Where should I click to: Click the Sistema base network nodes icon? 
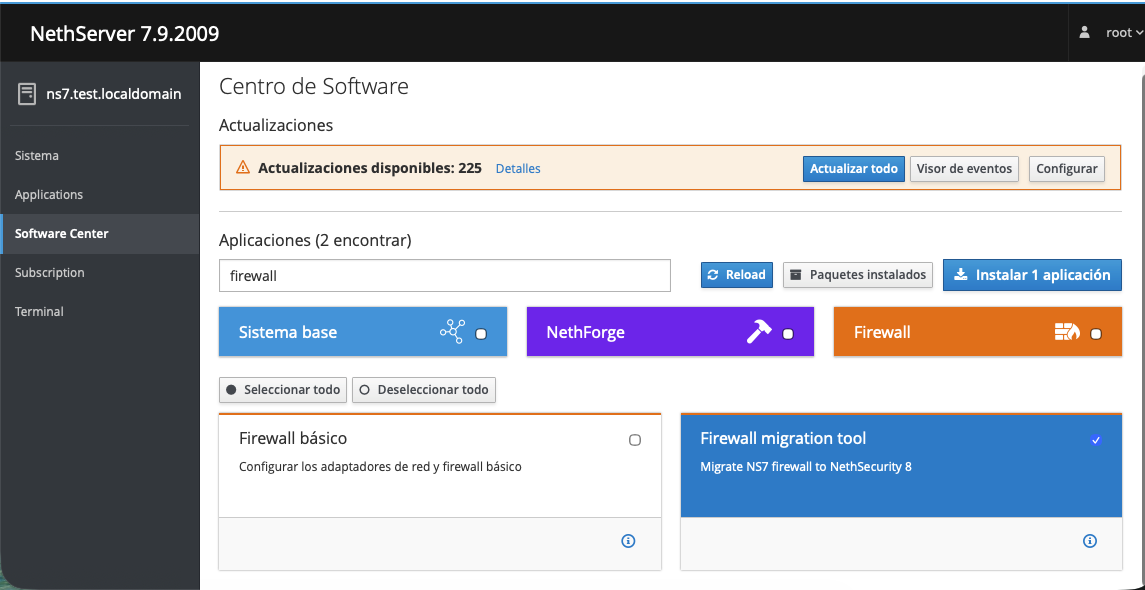(x=452, y=332)
